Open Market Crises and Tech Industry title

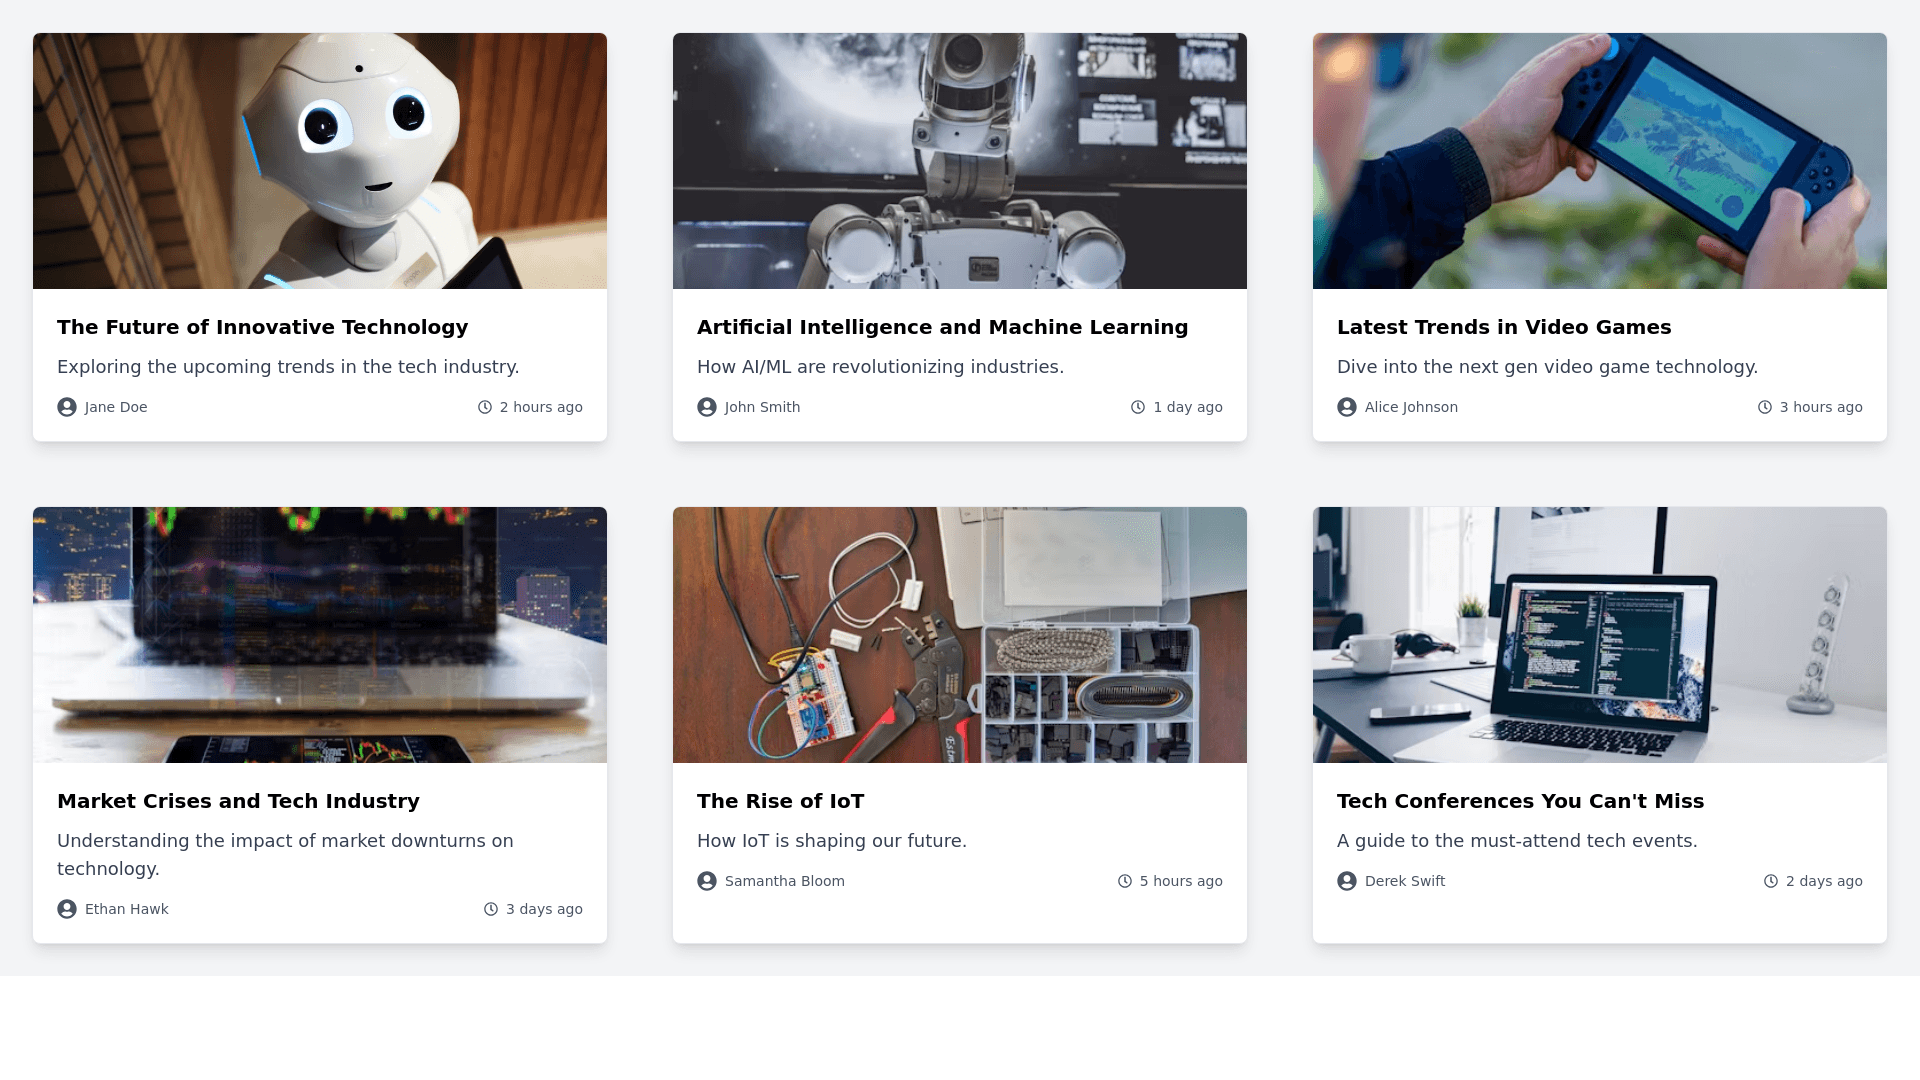click(238, 801)
